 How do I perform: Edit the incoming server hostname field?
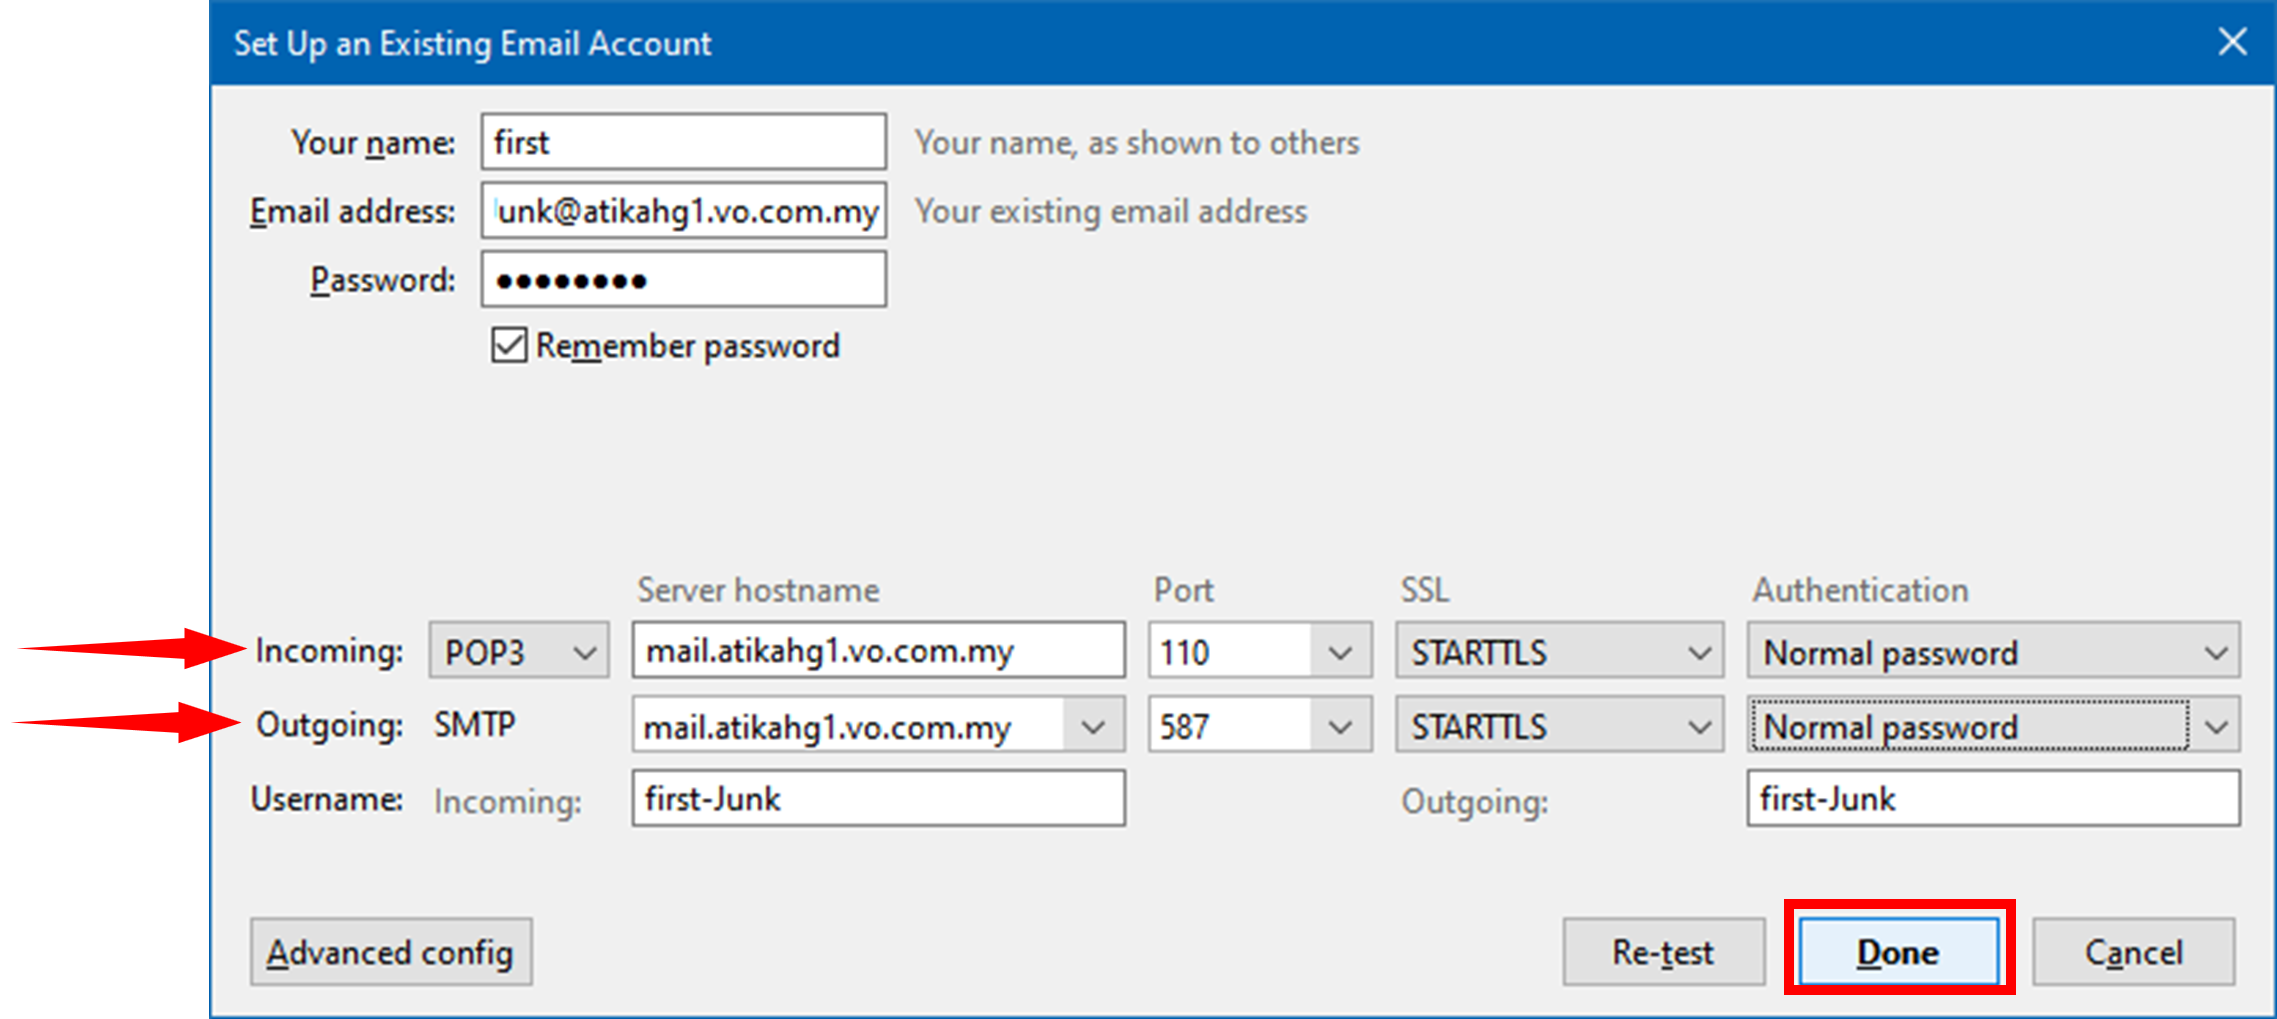coord(877,651)
